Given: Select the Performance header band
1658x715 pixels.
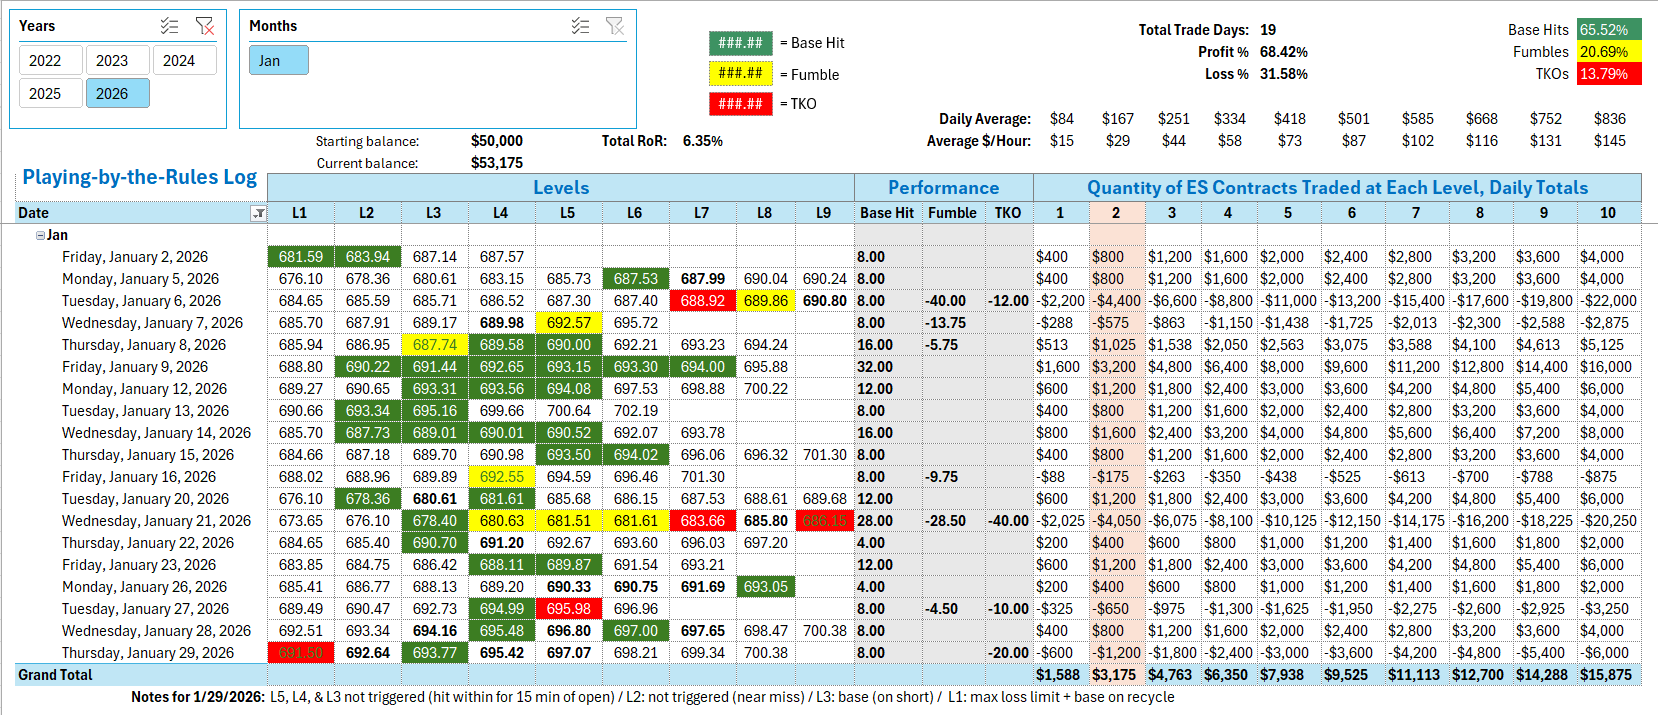Looking at the screenshot, I should (943, 188).
